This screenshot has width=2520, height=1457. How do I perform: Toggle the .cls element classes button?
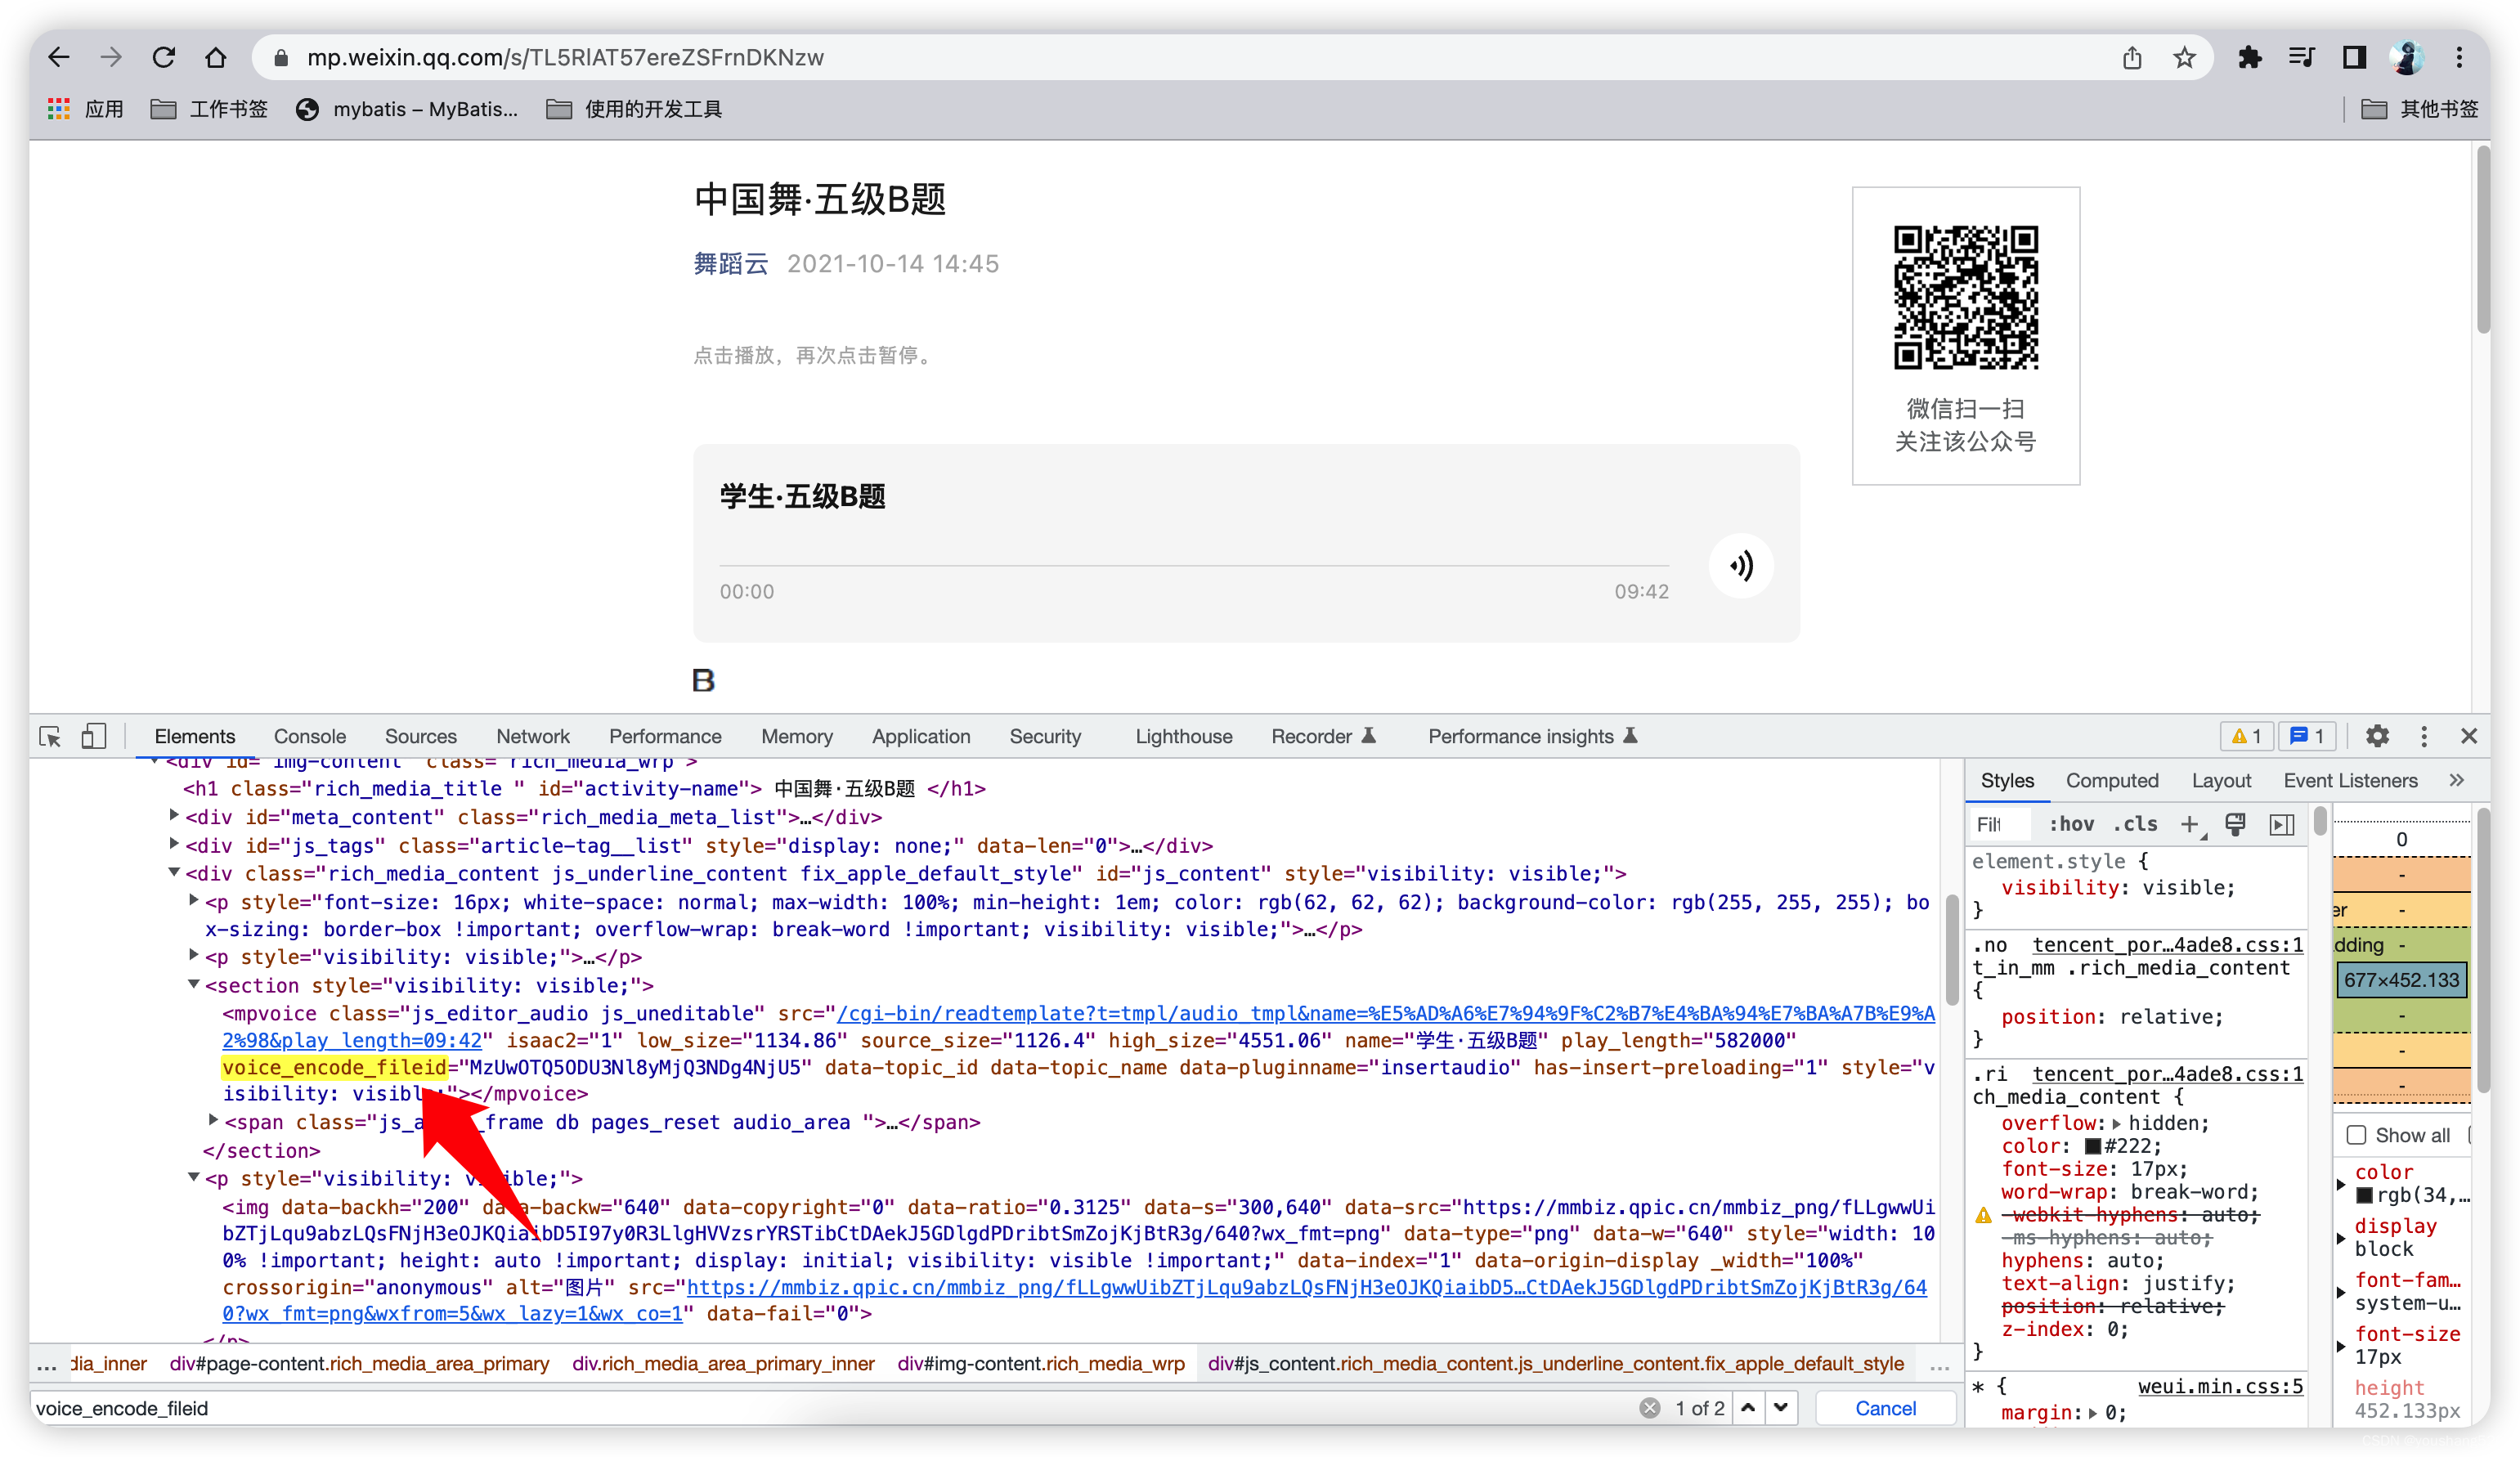pyautogui.click(x=2135, y=824)
